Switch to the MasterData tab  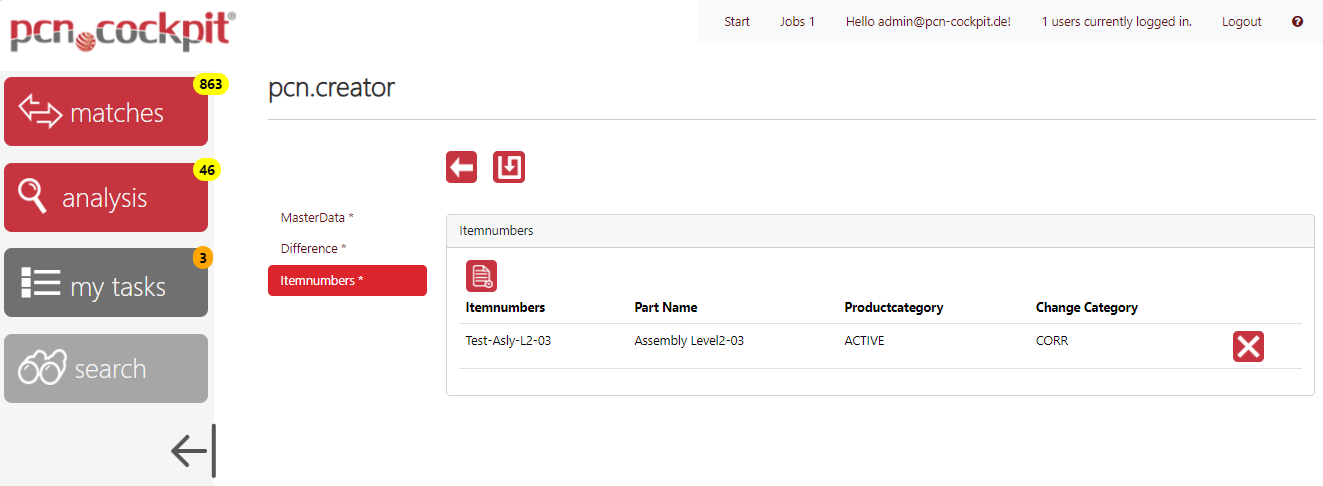(x=317, y=217)
